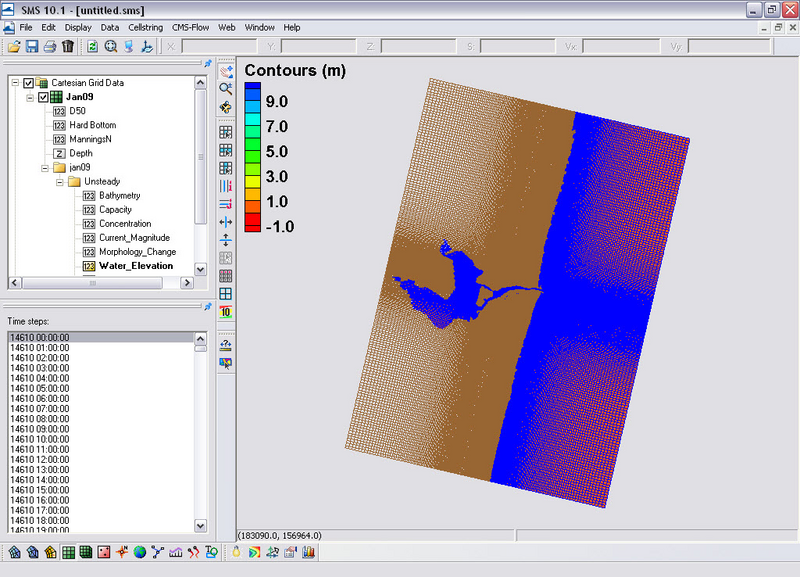Open the 1D River module node icon
The image size is (800, 577).
coord(157,552)
